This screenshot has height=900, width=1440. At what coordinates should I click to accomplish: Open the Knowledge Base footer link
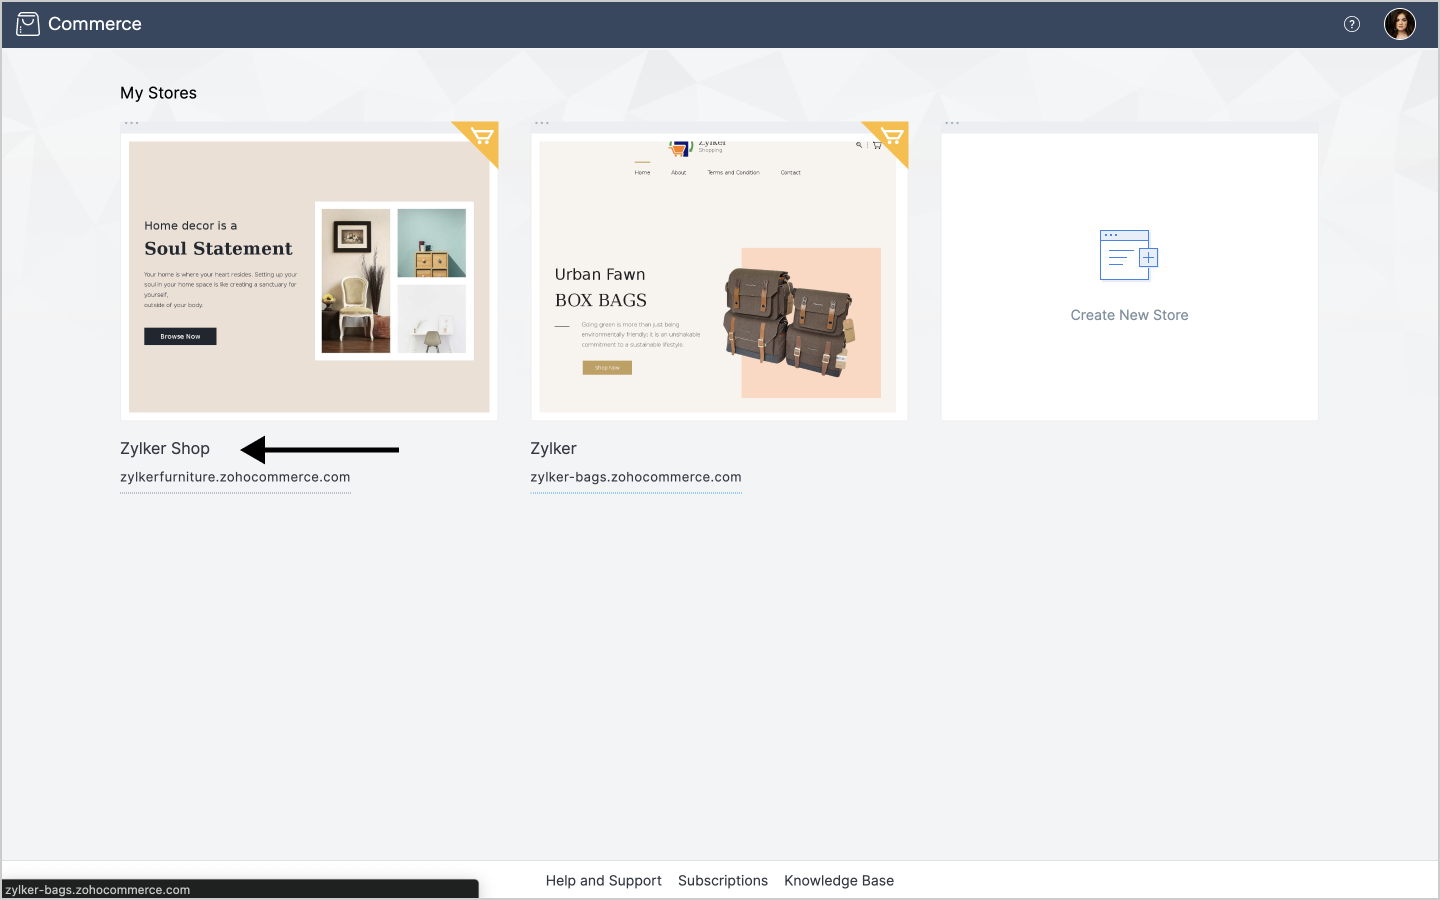839,881
